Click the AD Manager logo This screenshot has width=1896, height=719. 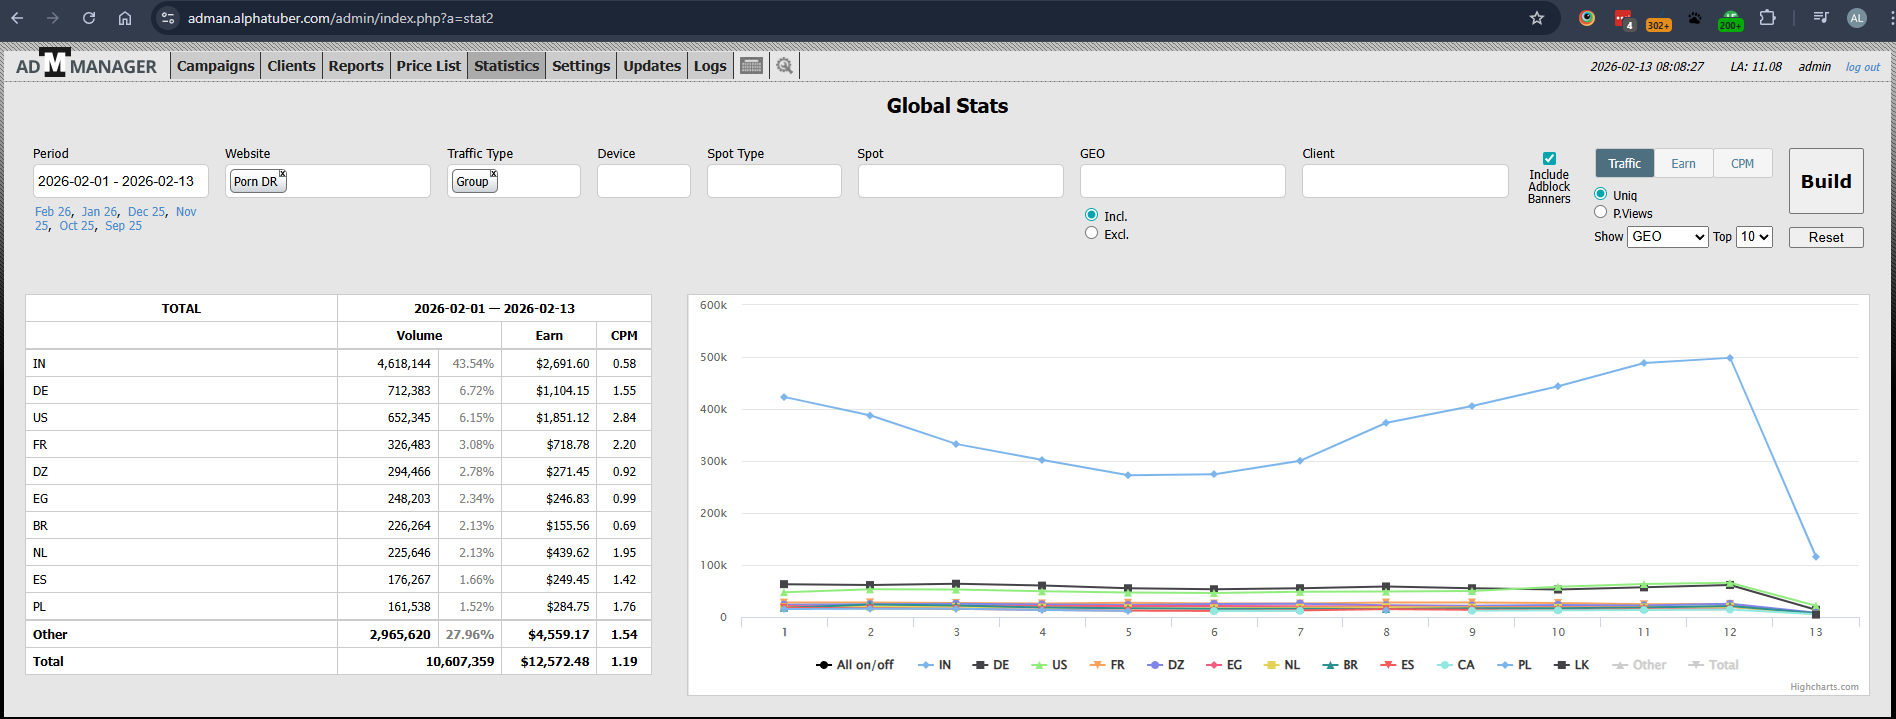click(86, 65)
